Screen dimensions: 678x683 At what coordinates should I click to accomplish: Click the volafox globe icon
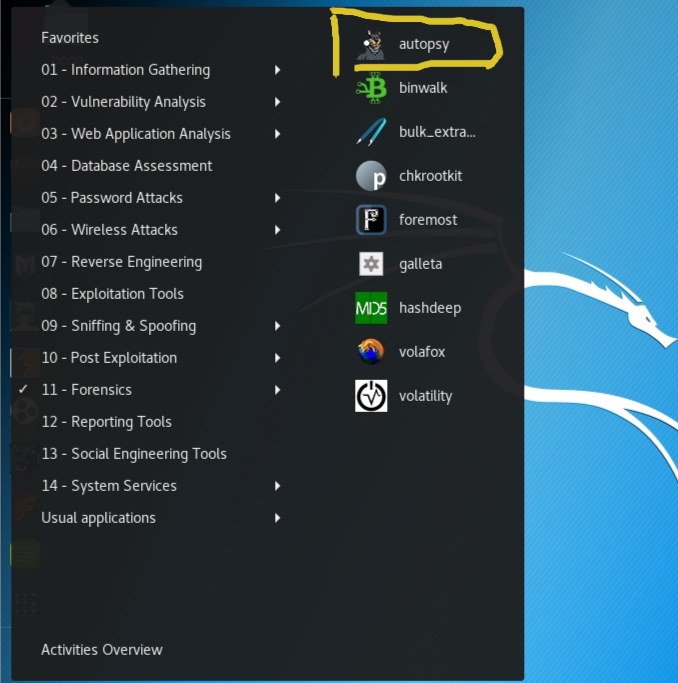tap(371, 352)
